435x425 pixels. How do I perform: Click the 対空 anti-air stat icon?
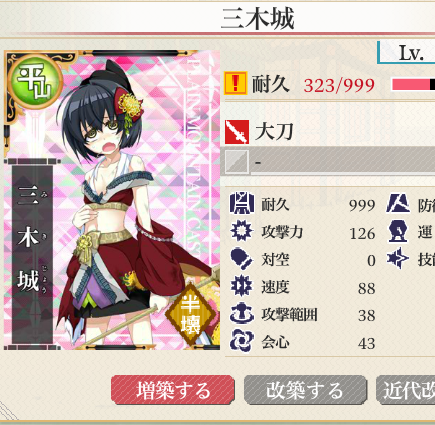(x=242, y=259)
